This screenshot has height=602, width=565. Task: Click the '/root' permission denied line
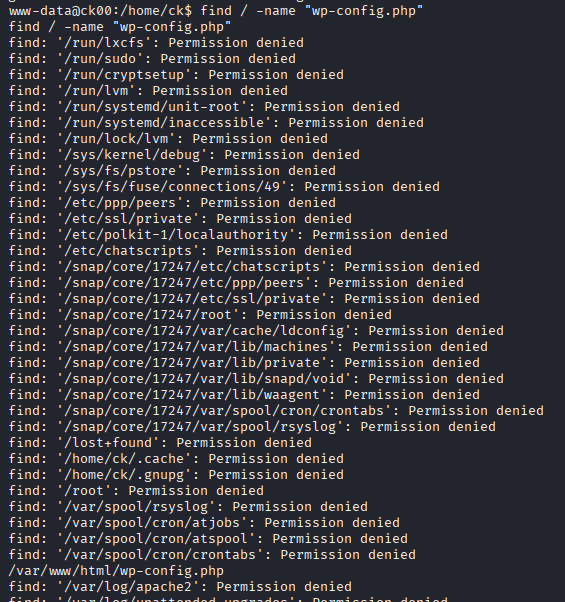coord(136,491)
